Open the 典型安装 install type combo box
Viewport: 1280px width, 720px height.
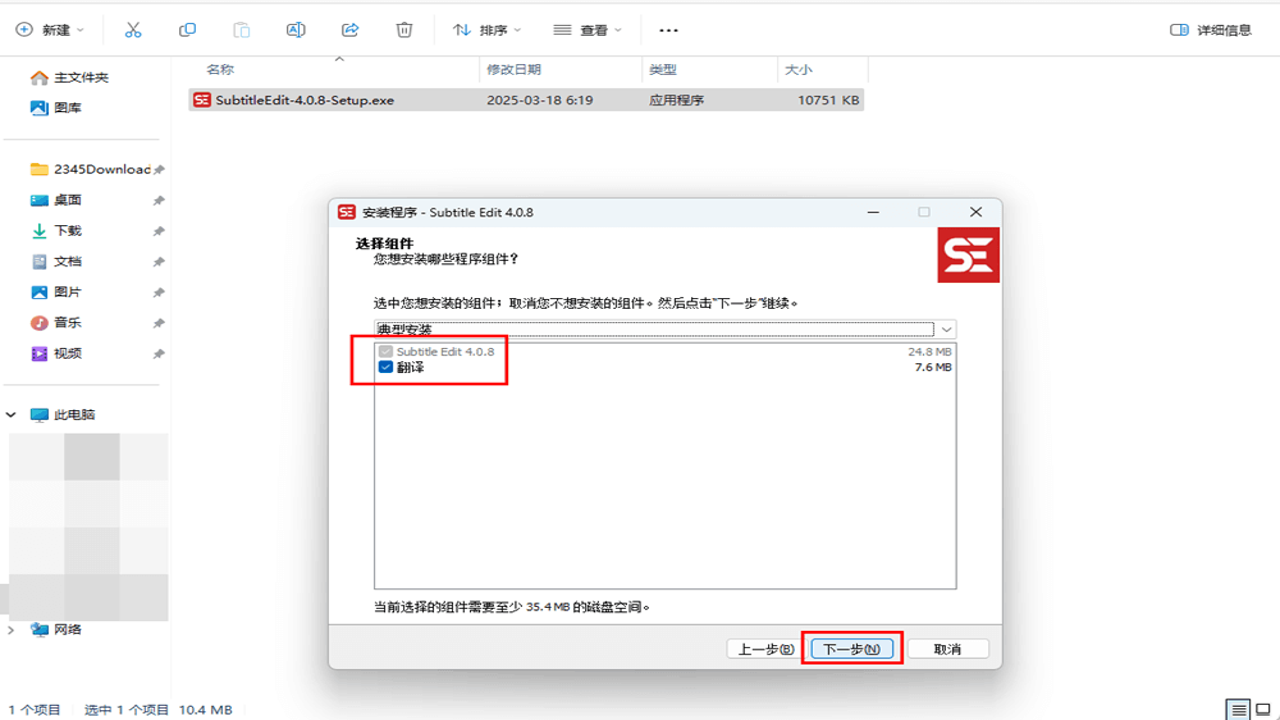pos(665,329)
